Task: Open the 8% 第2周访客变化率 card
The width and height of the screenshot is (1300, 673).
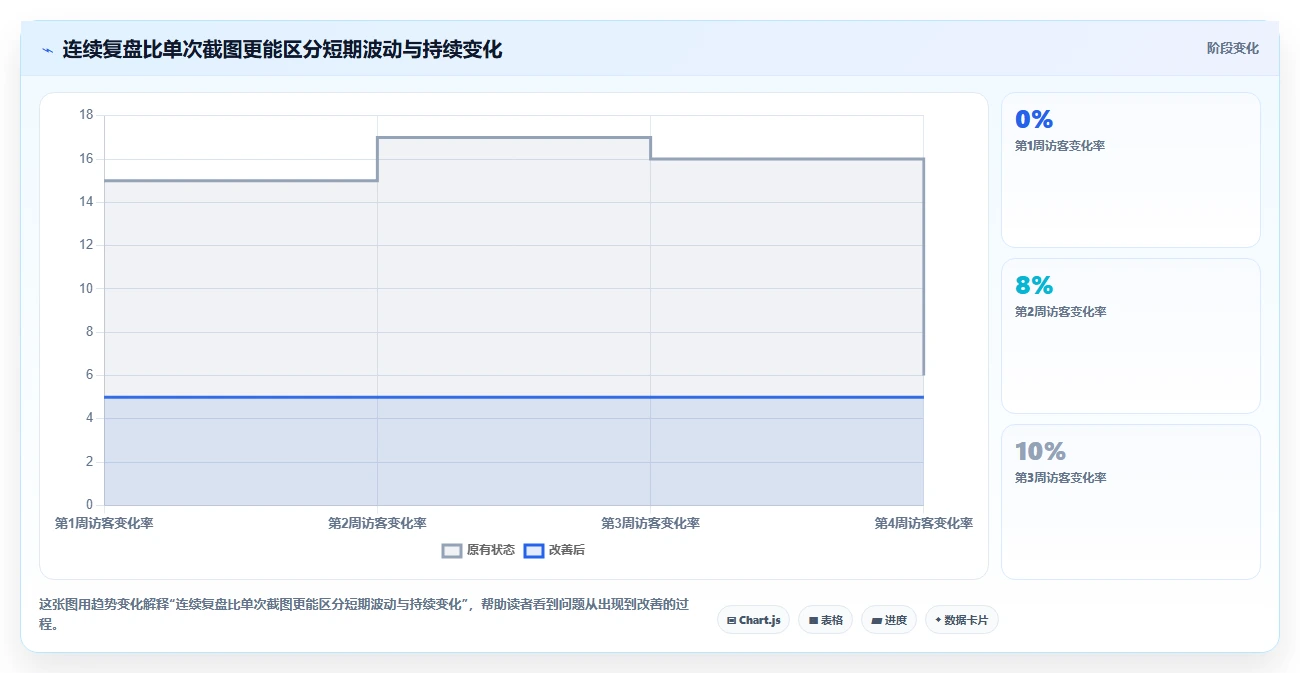Action: click(1130, 336)
